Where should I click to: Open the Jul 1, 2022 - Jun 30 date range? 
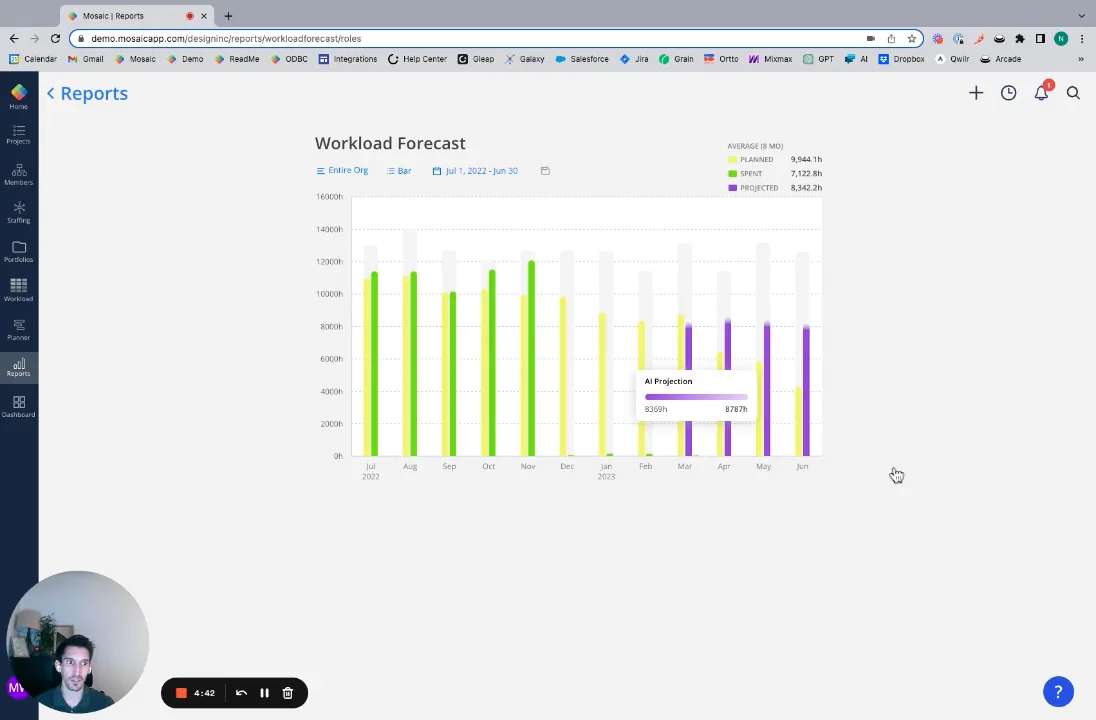click(x=475, y=171)
